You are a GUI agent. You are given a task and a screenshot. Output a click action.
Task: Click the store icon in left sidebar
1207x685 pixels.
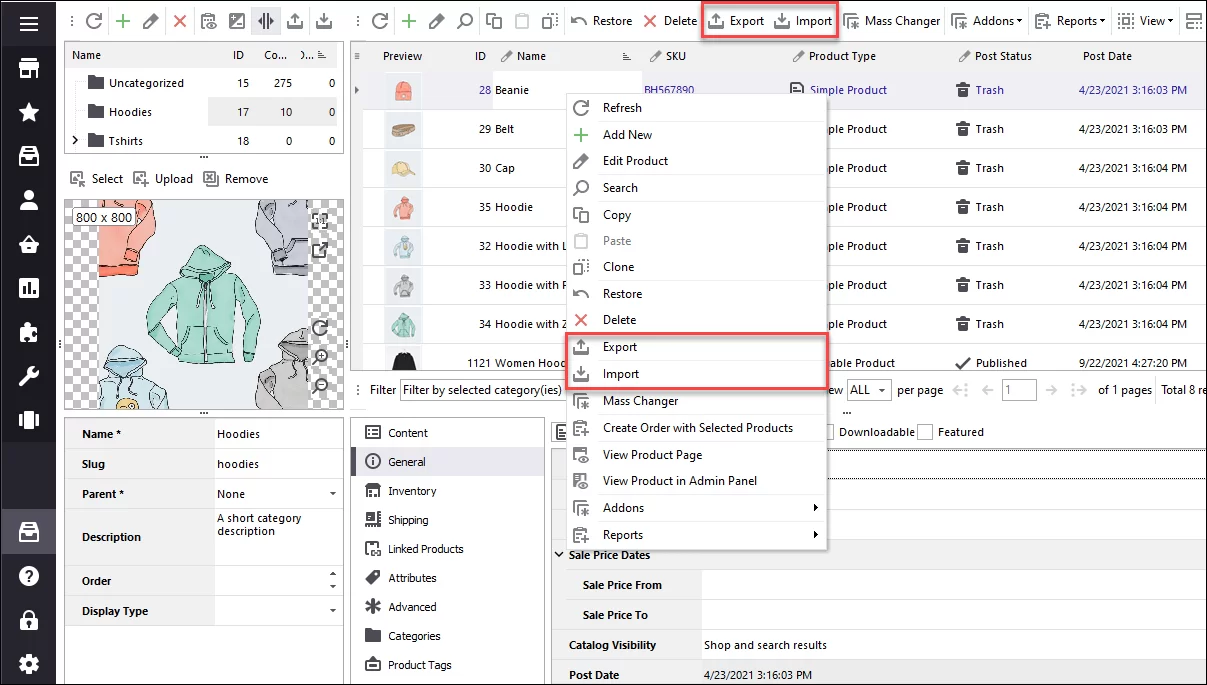tap(29, 68)
